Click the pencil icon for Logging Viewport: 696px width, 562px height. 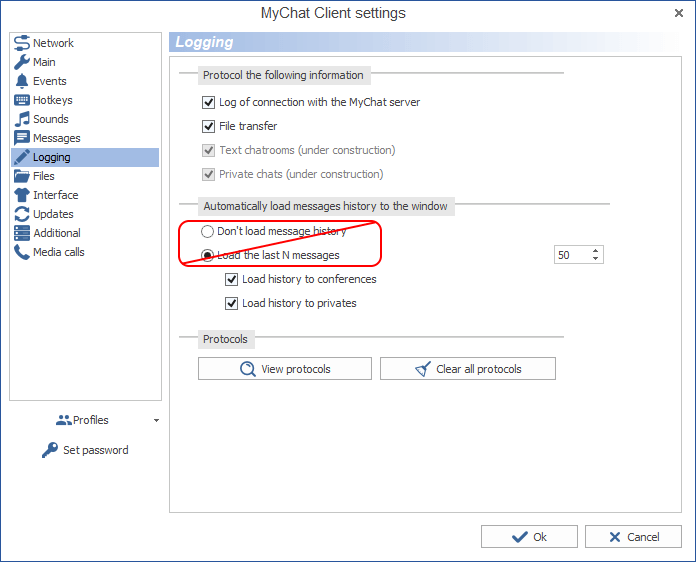[x=22, y=157]
